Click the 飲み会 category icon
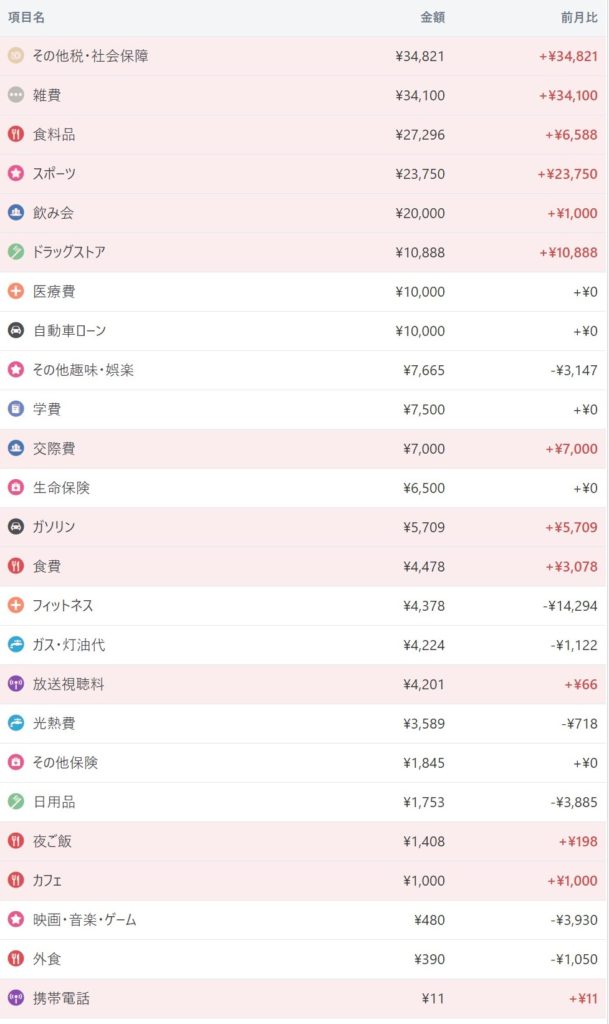Image resolution: width=609 pixels, height=1024 pixels. pos(16,213)
